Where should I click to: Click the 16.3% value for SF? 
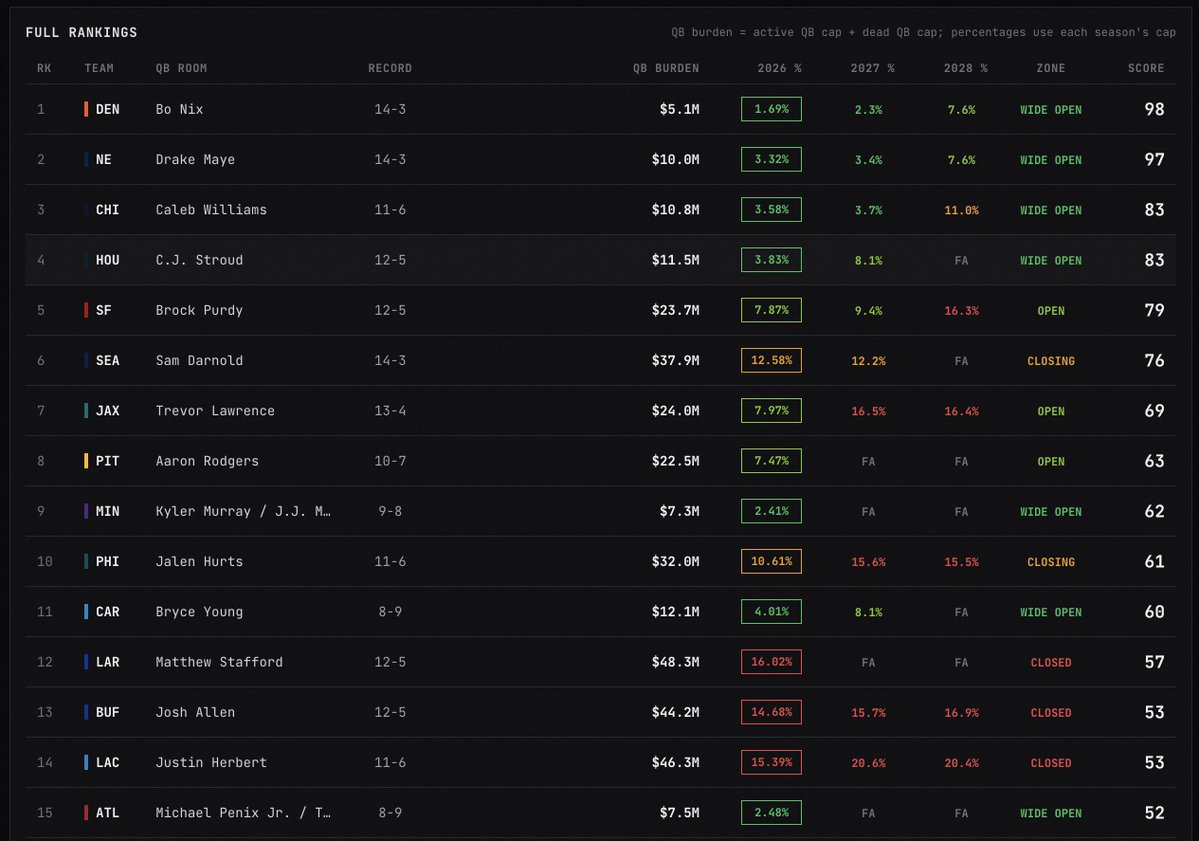(x=961, y=310)
